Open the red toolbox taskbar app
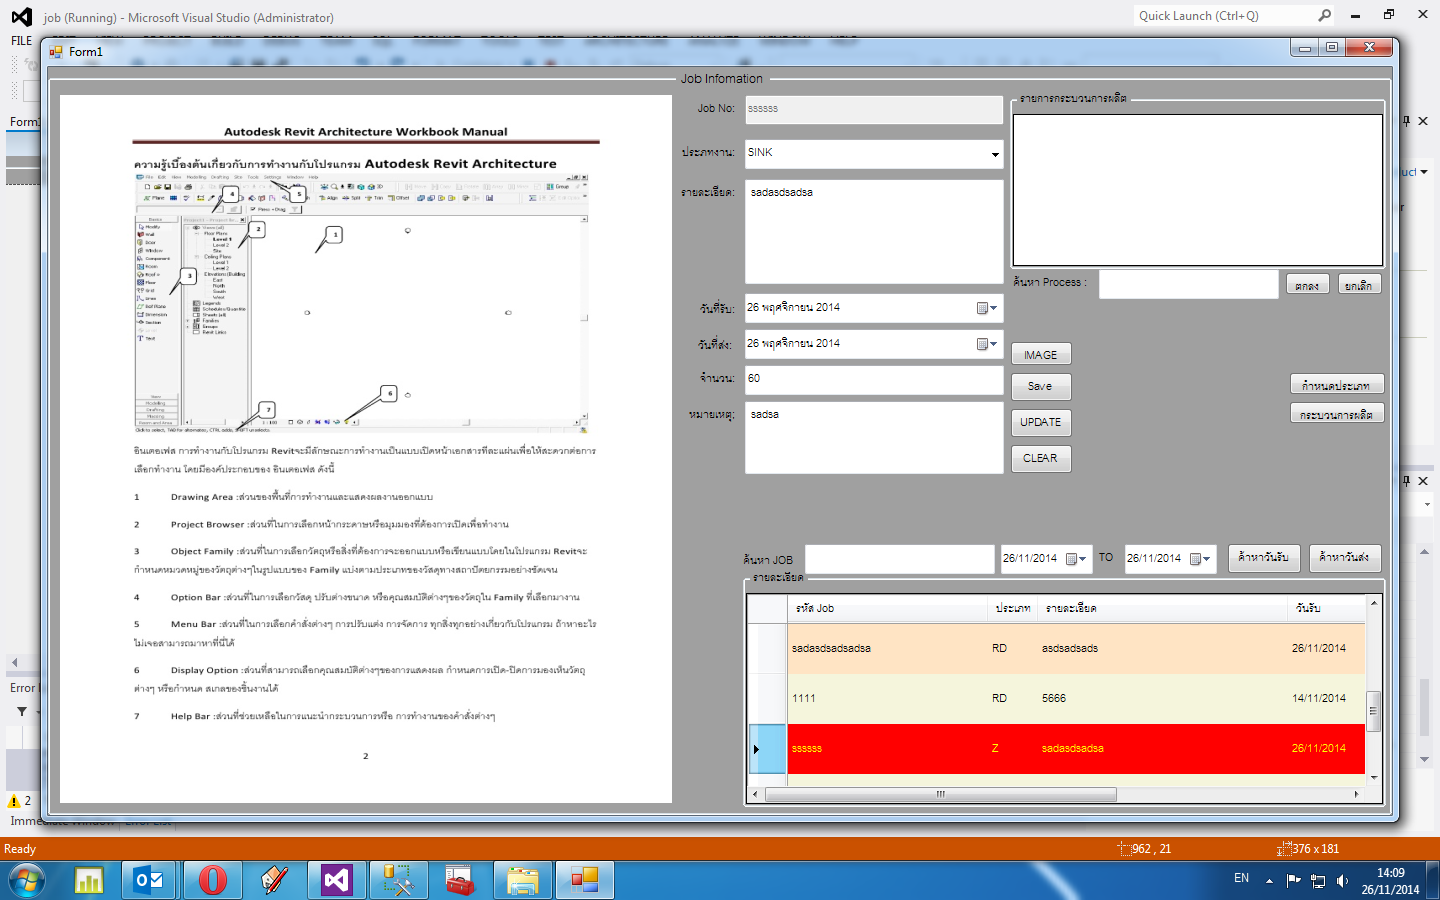This screenshot has height=900, width=1440. pyautogui.click(x=460, y=880)
